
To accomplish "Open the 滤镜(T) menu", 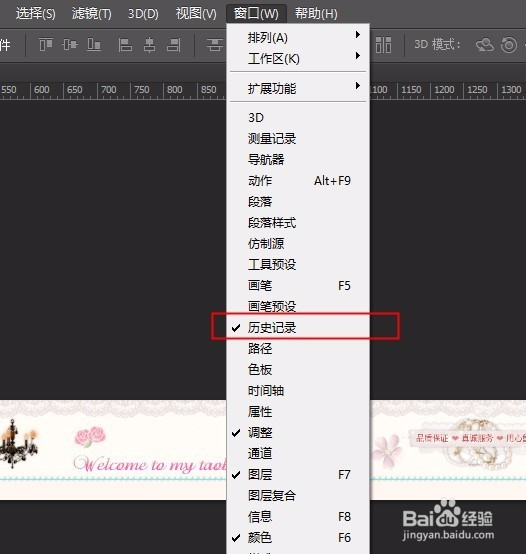I will point(91,14).
